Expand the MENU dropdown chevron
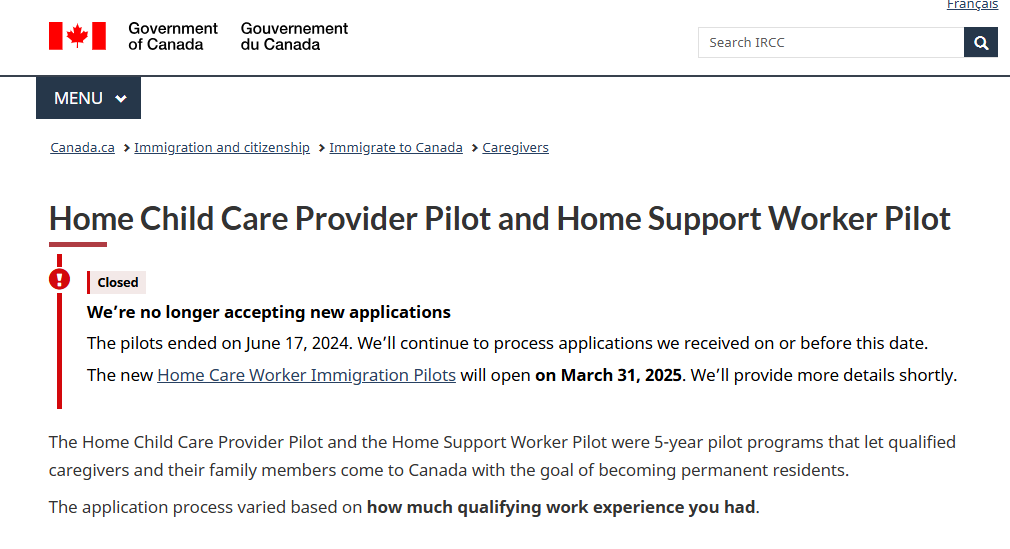Image resolution: width=1010 pixels, height=549 pixels. tap(121, 99)
